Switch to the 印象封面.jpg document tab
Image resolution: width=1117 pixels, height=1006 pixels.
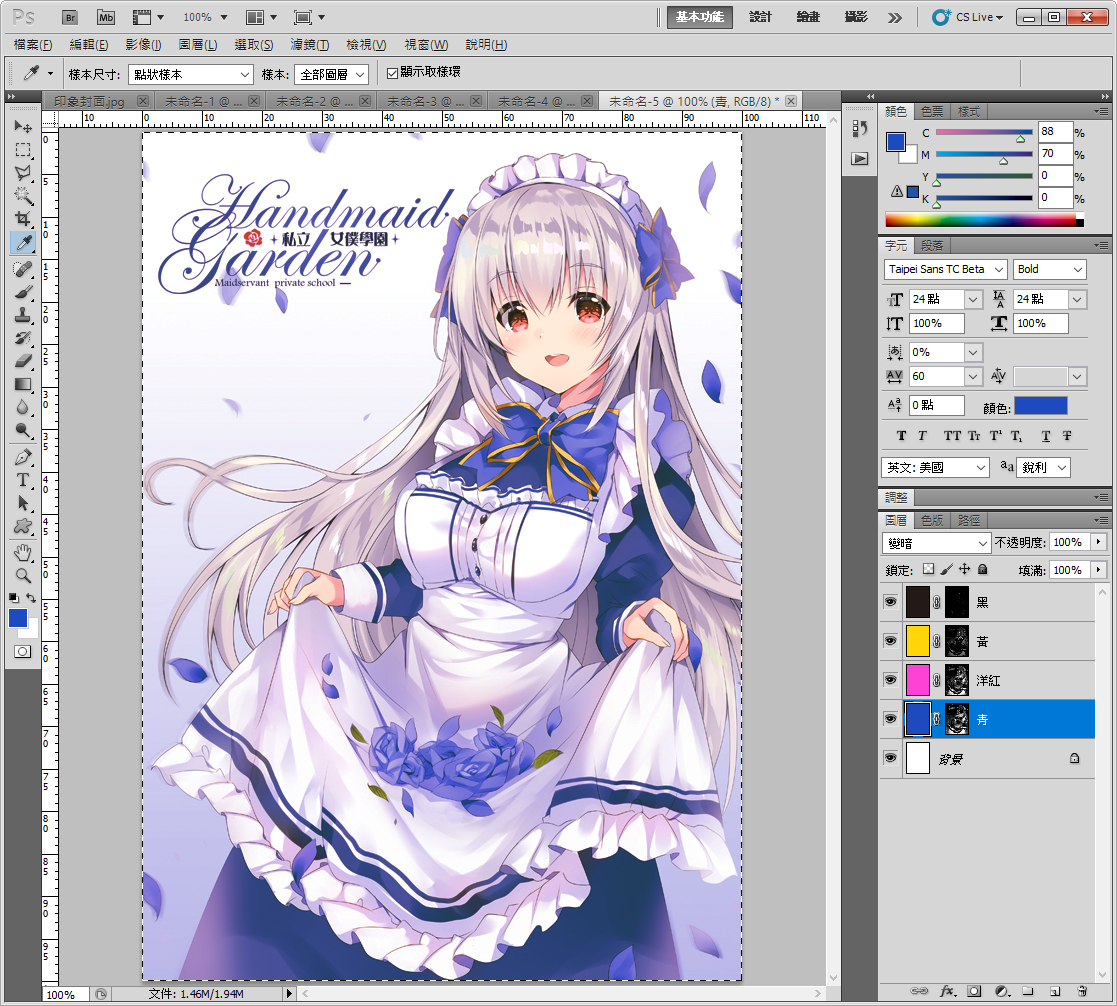pos(89,102)
